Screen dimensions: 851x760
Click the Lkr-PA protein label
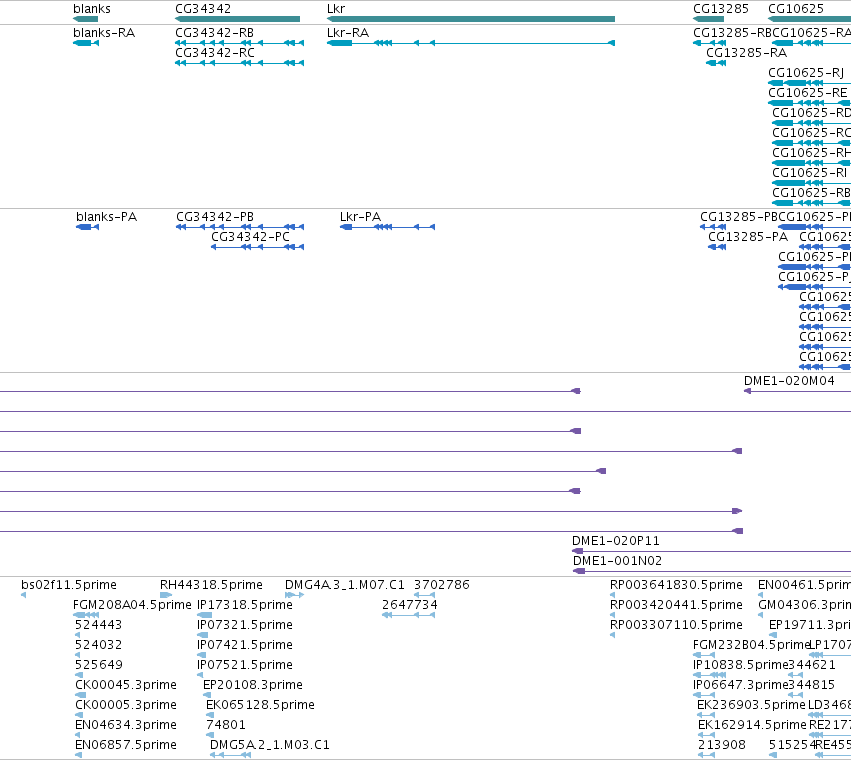(360, 217)
